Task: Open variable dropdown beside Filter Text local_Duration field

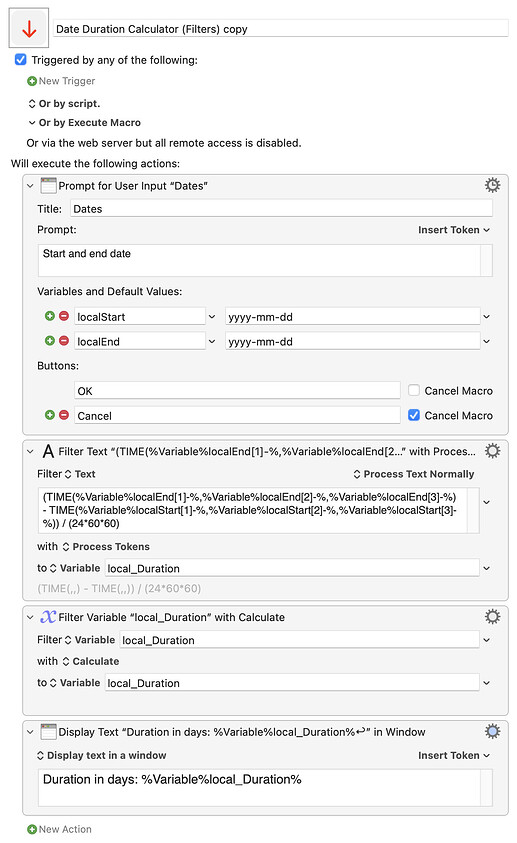Action: click(x=486, y=568)
